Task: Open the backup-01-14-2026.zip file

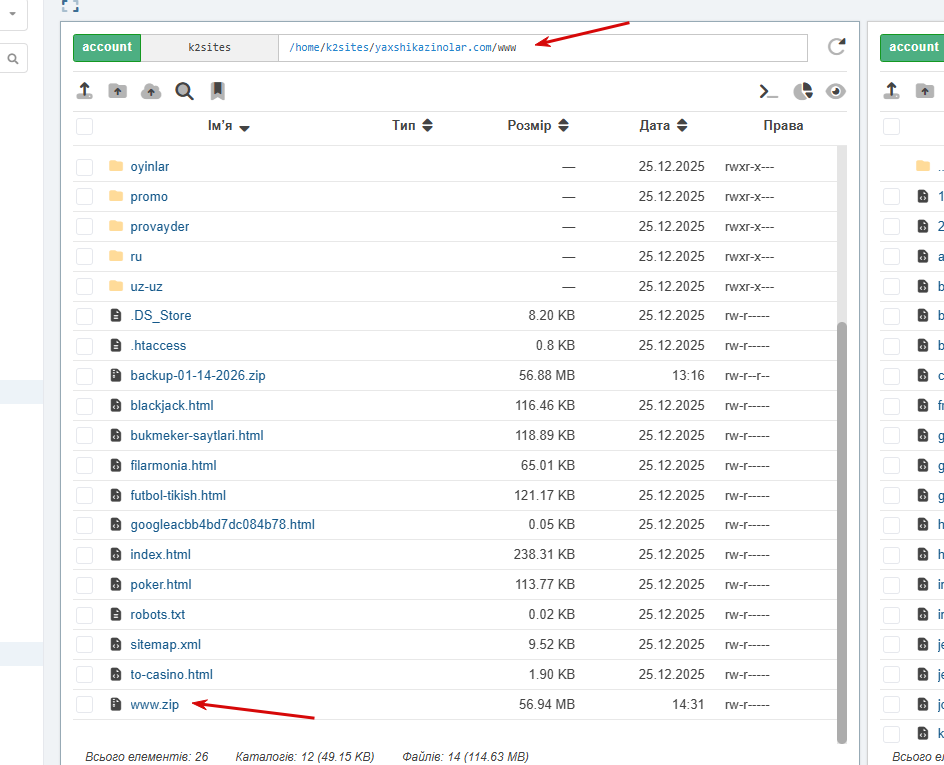Action: [197, 376]
